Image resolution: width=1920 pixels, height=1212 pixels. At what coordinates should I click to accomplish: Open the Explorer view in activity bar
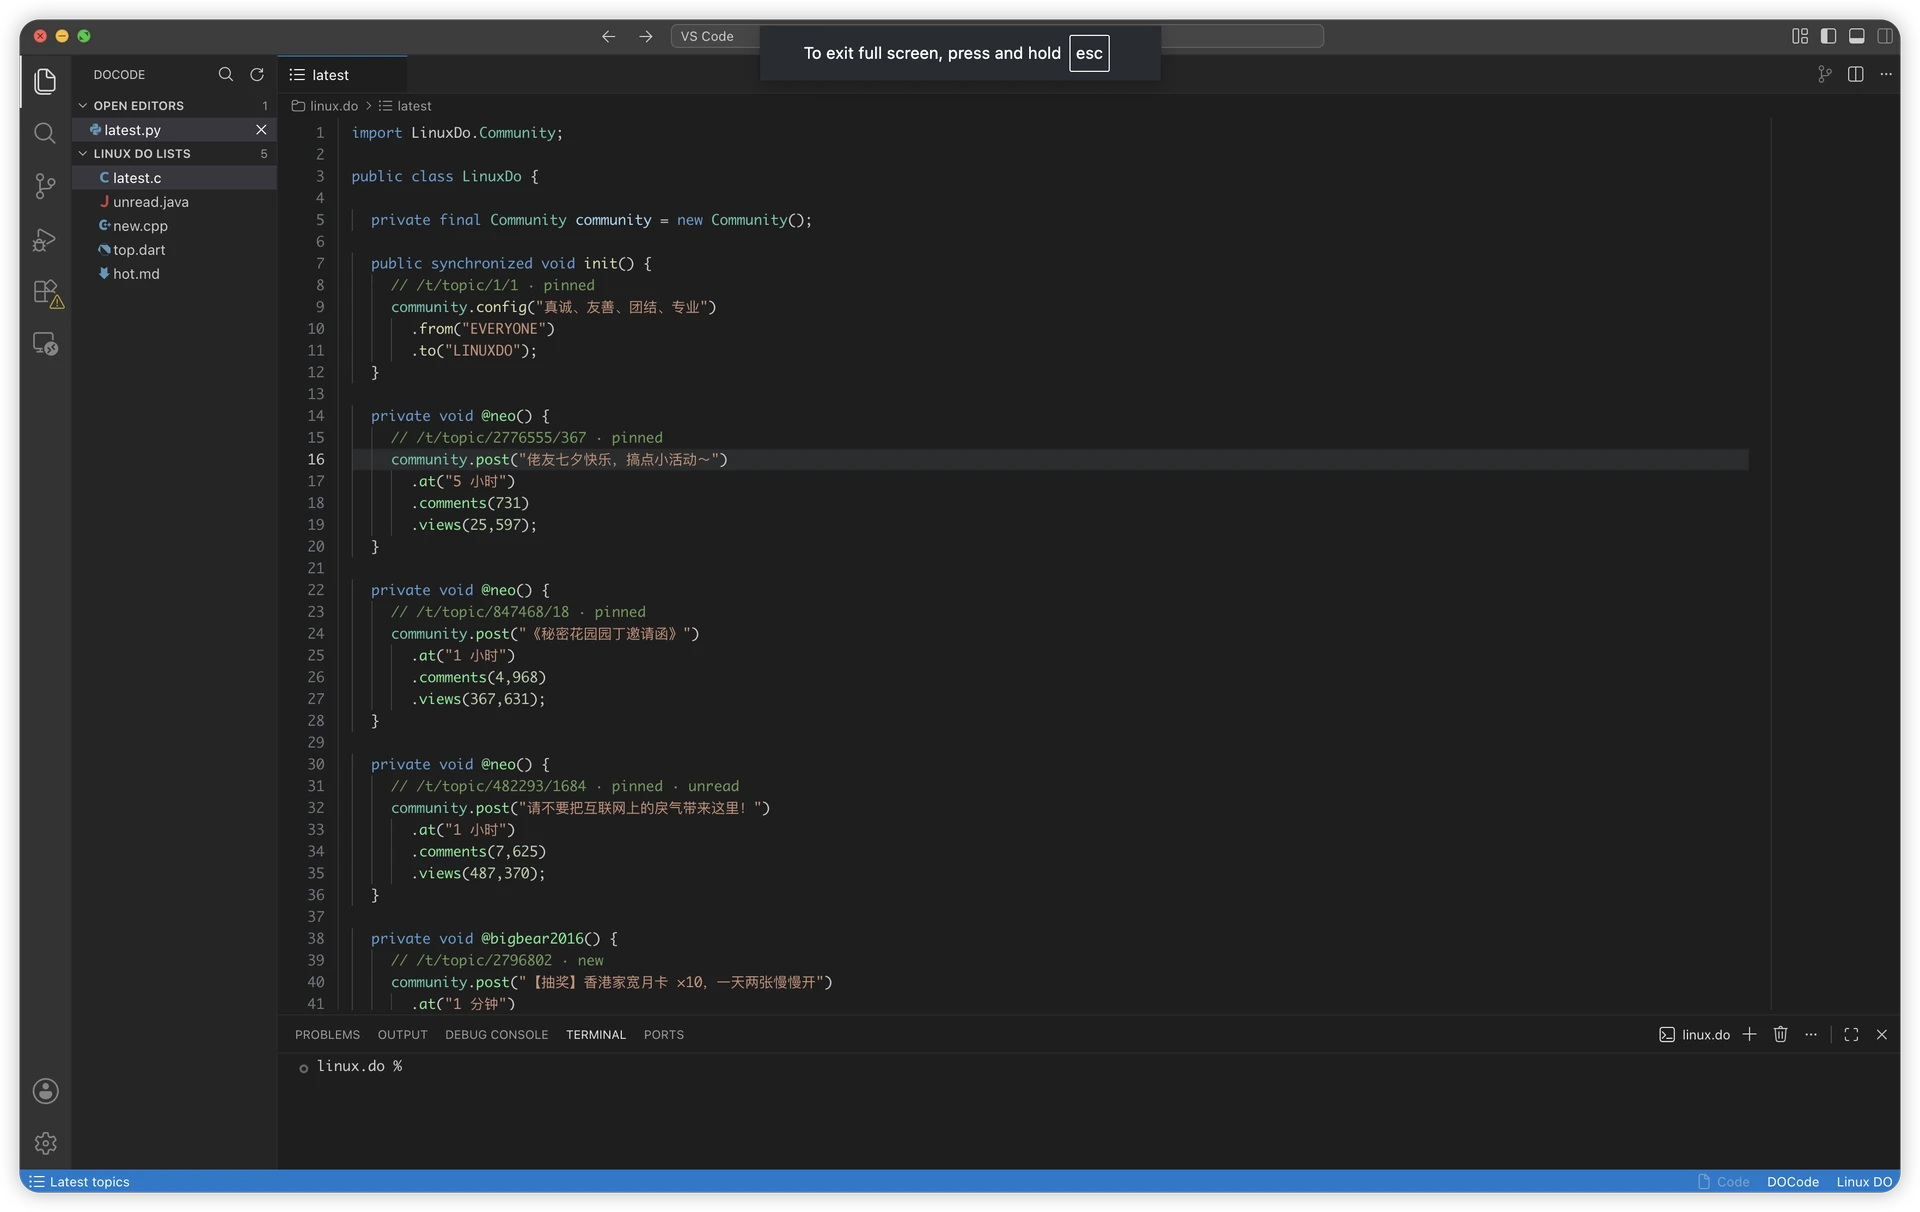click(x=45, y=80)
